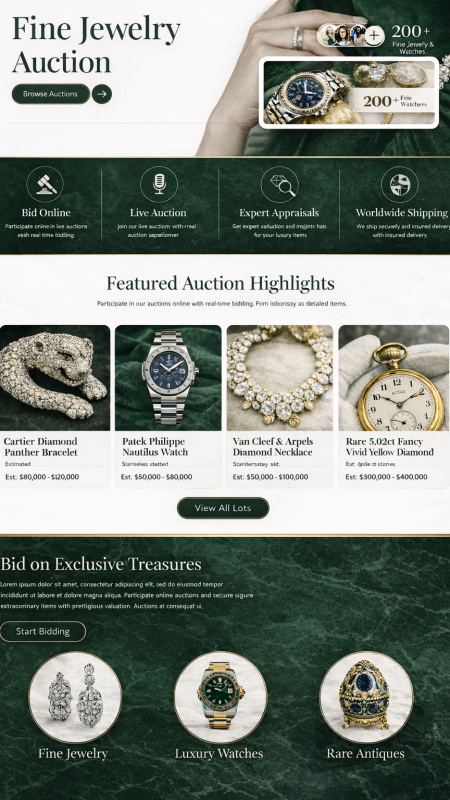Select the Live Auction microphone icon

(159, 185)
